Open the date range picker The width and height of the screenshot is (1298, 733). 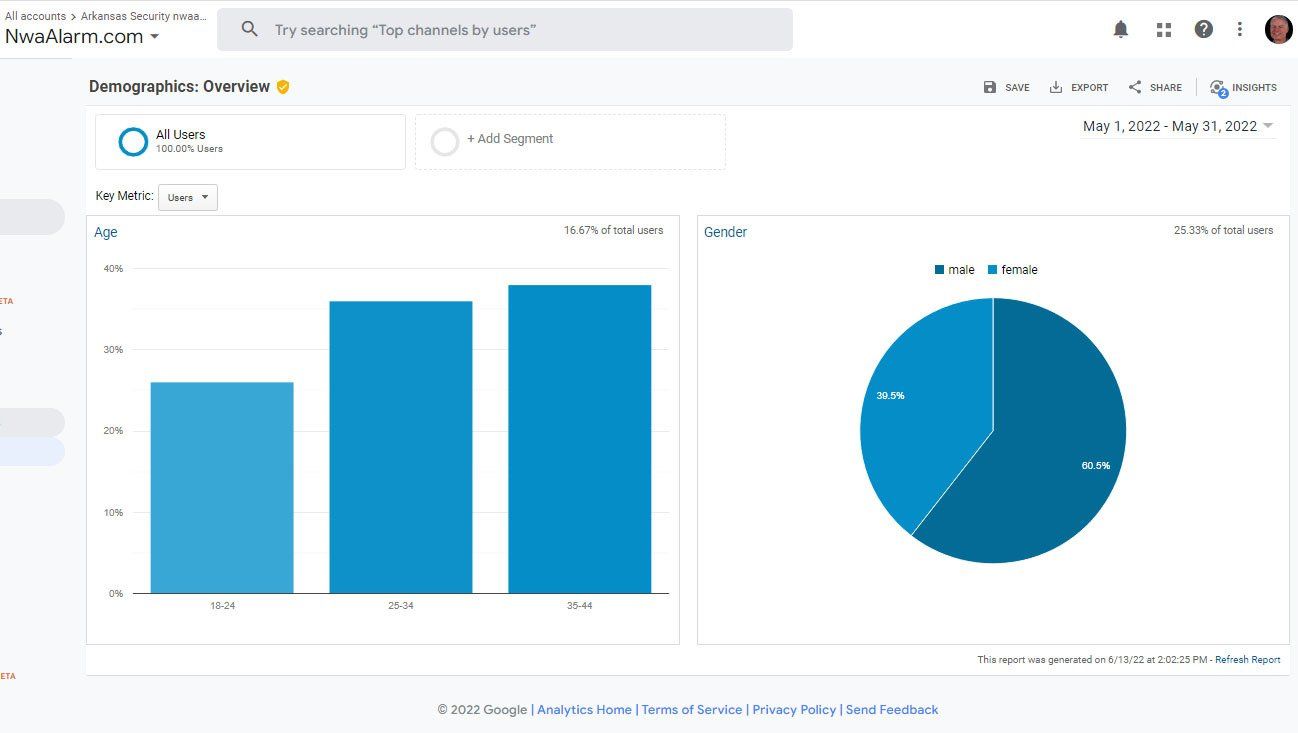1178,126
